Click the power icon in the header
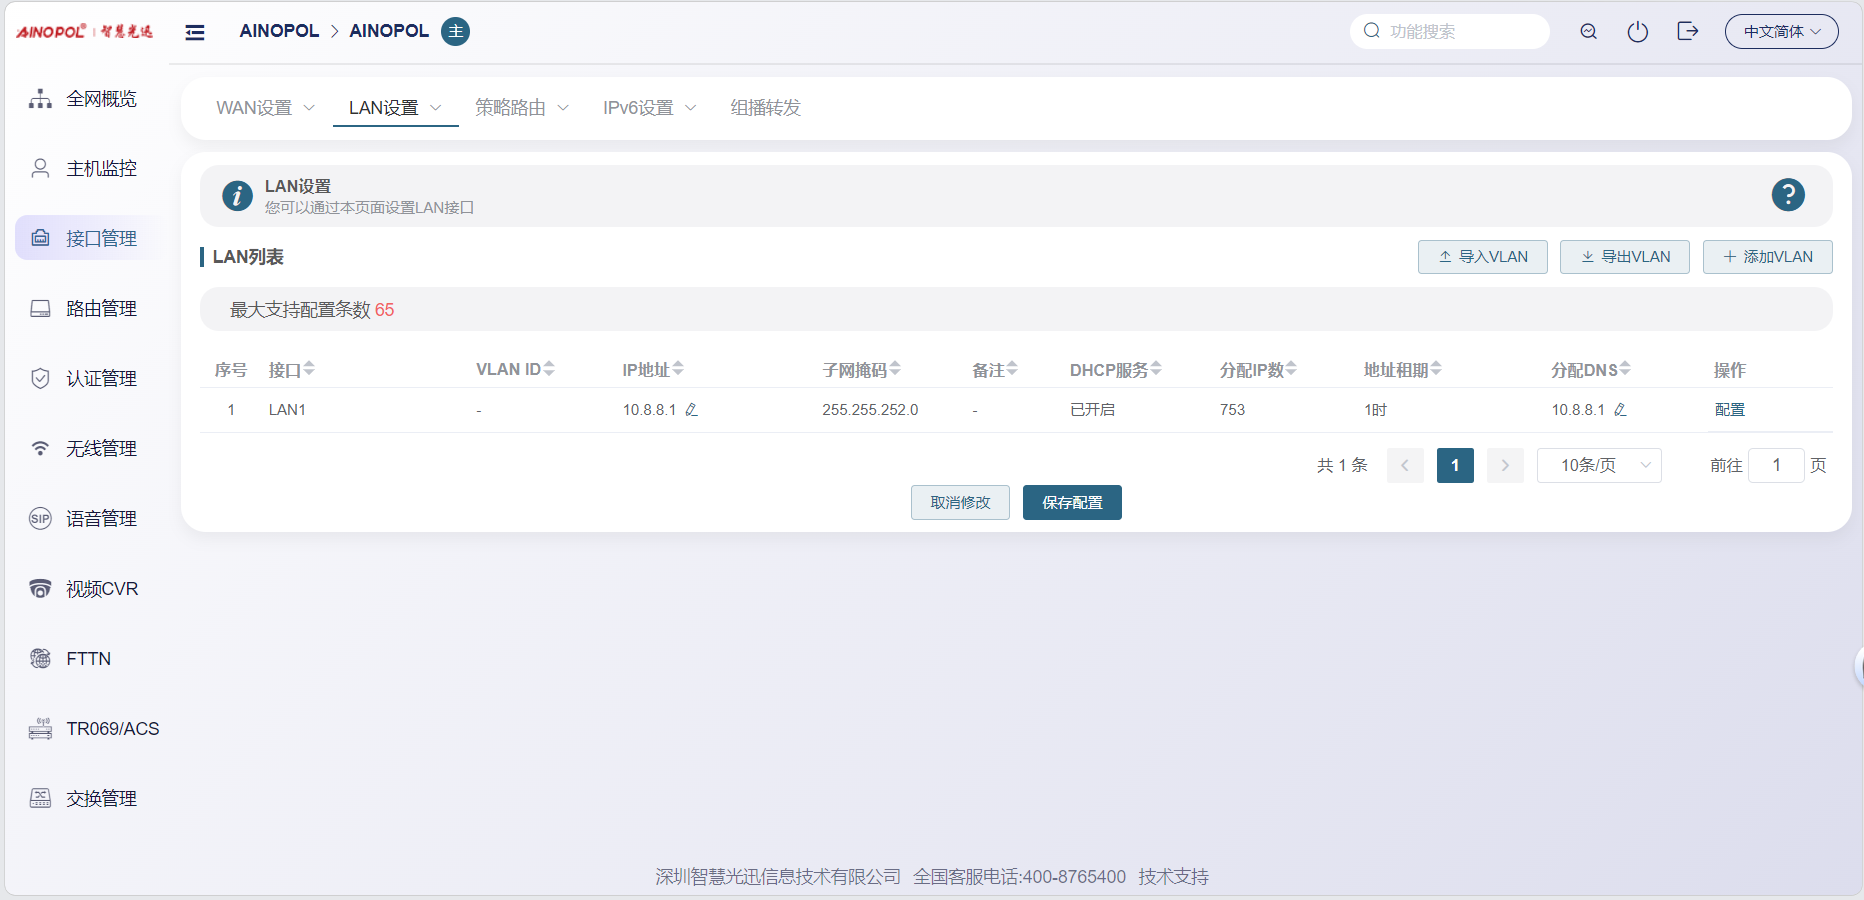Image resolution: width=1864 pixels, height=900 pixels. [x=1637, y=32]
